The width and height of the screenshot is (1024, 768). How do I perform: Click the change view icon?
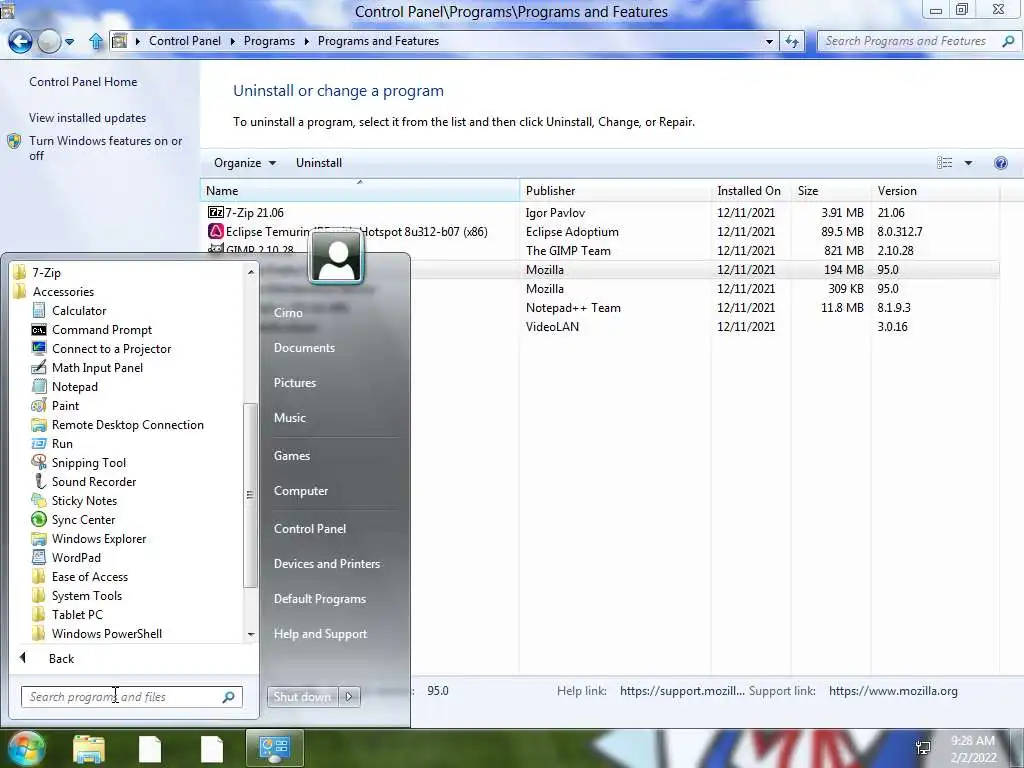pos(944,163)
